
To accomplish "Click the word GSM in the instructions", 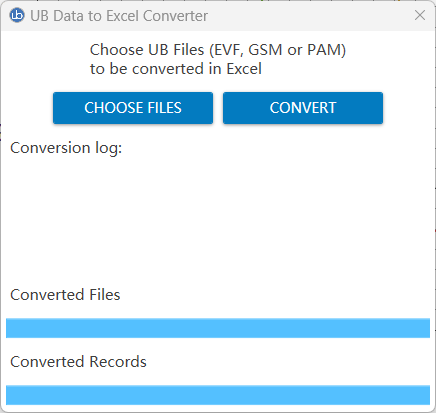I will 265,50.
